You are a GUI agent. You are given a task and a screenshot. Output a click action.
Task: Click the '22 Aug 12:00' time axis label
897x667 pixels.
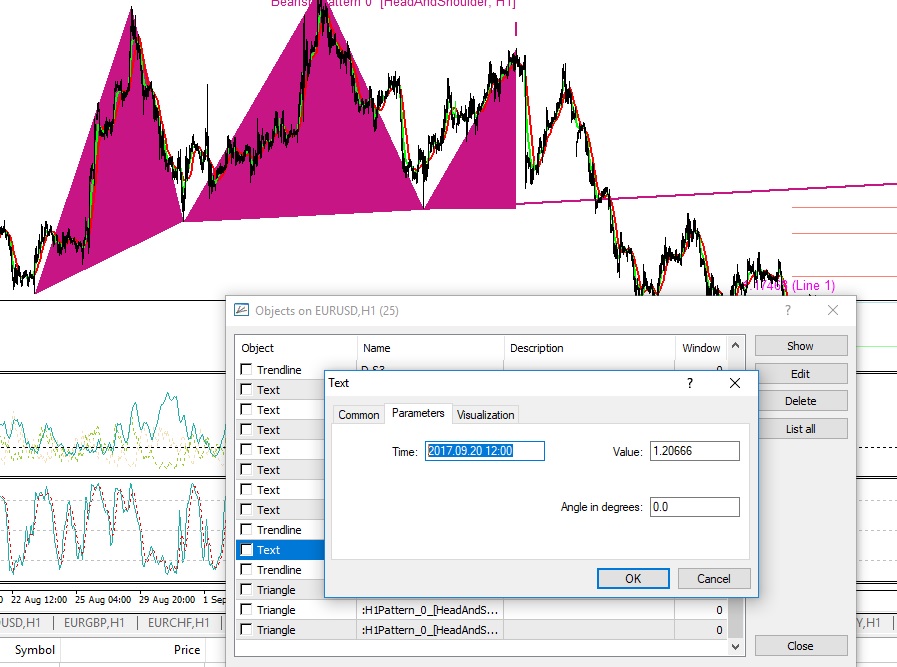(39, 599)
